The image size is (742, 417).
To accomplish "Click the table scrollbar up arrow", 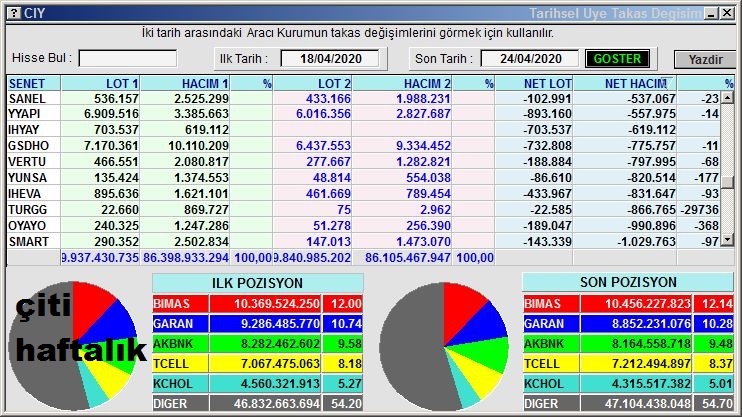I will pos(727,98).
